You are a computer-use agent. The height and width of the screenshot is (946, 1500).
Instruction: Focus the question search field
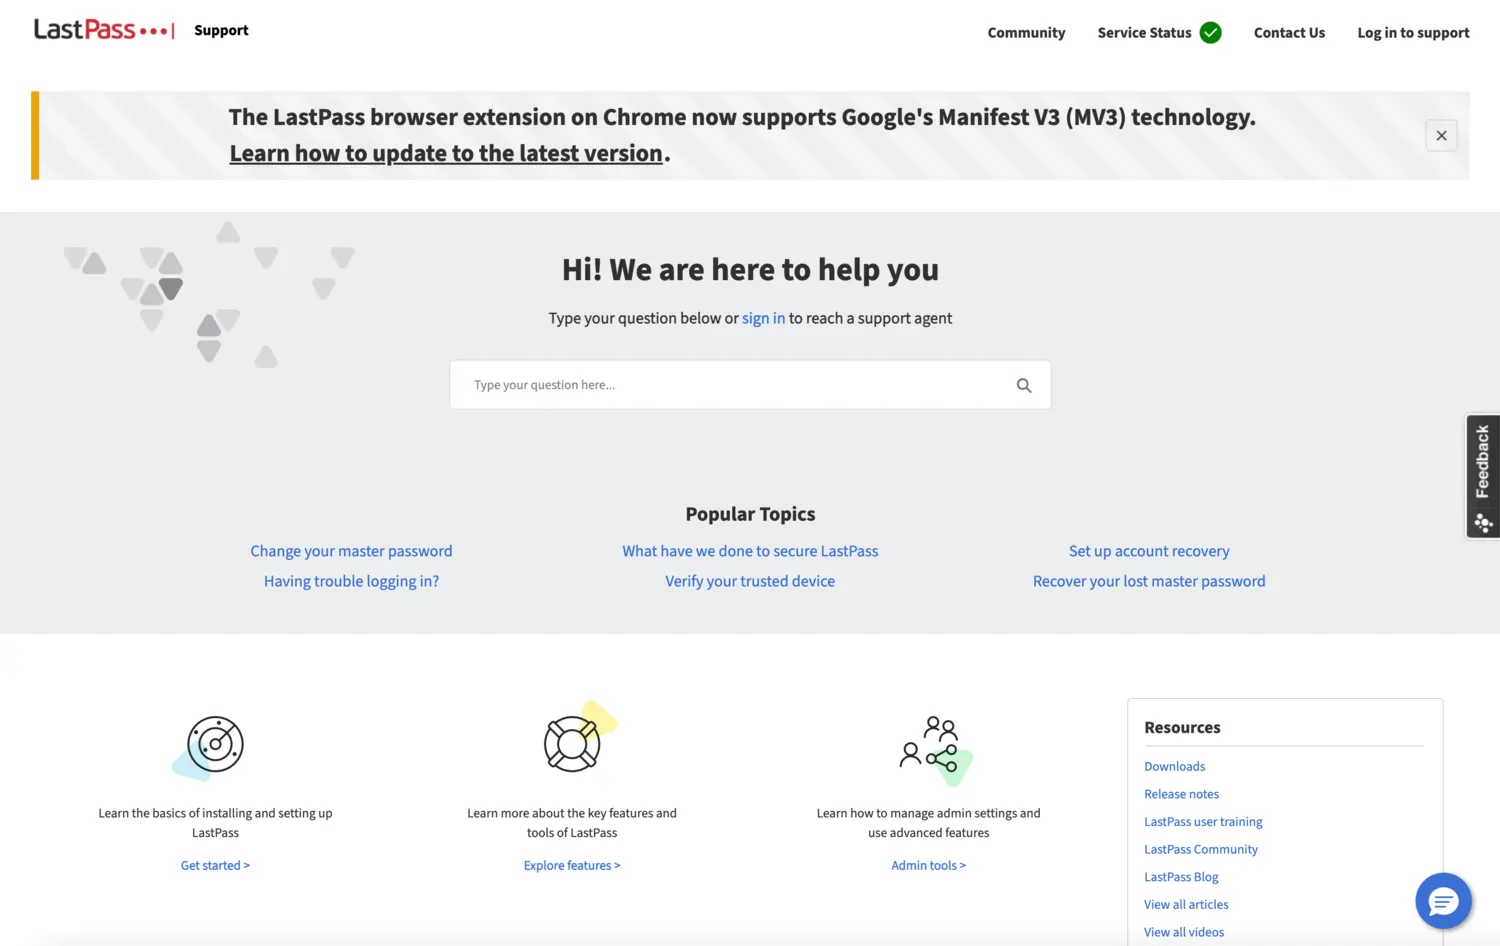click(750, 385)
